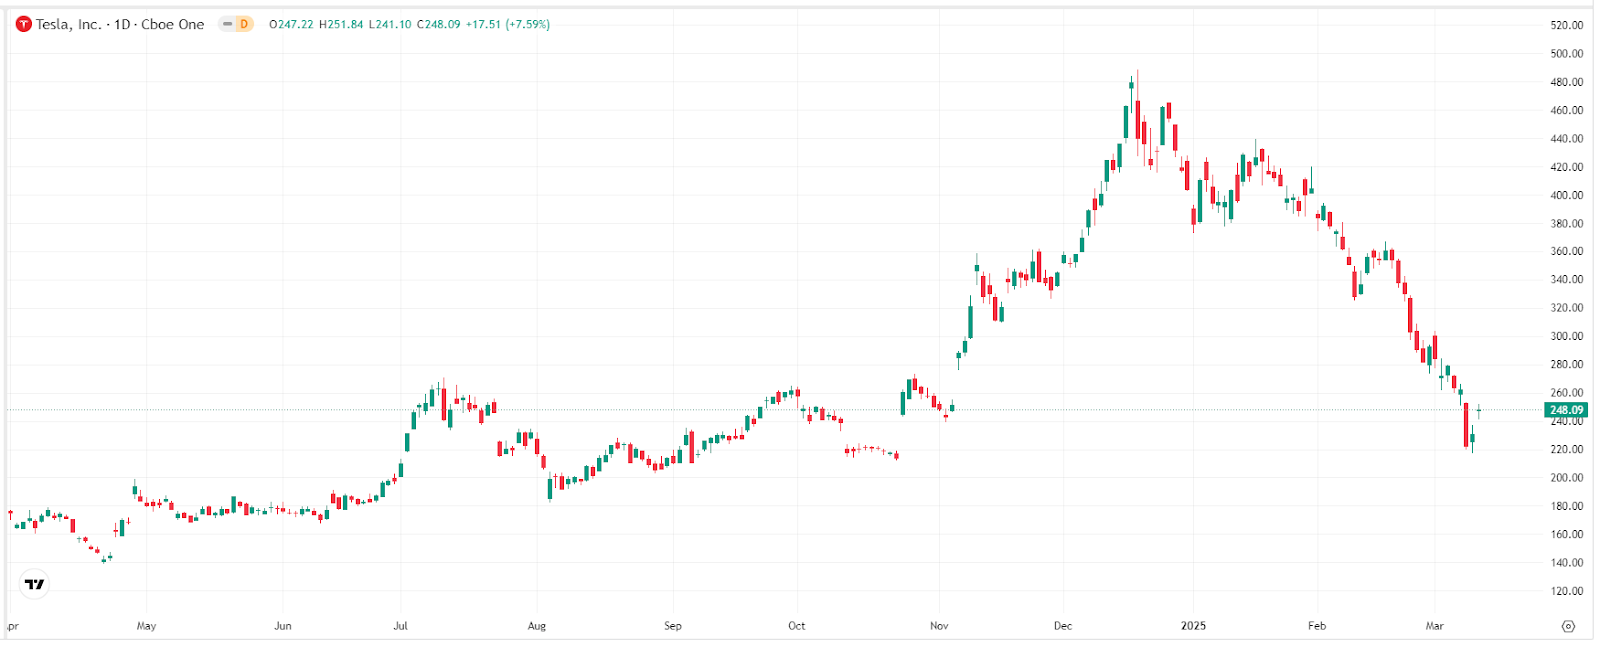
Task: Click the gray market status dash icon
Action: tap(228, 24)
